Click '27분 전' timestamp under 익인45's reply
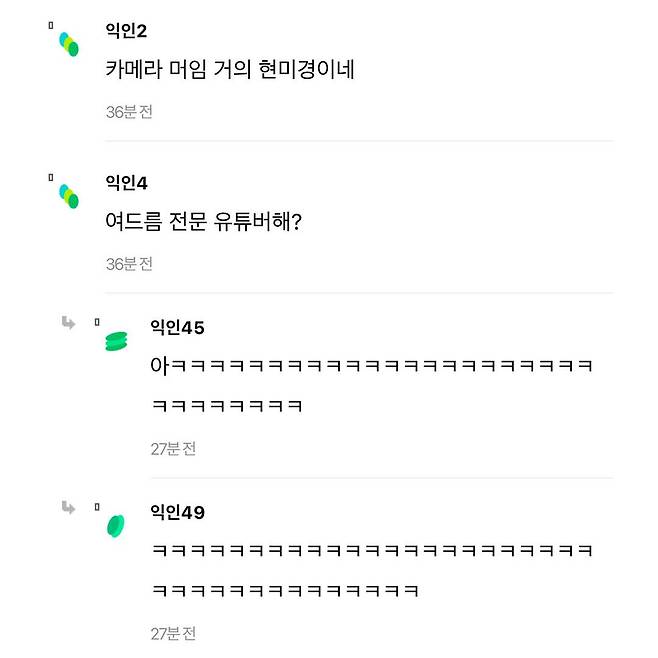Screen dimensions: 658x658 pyautogui.click(x=173, y=449)
